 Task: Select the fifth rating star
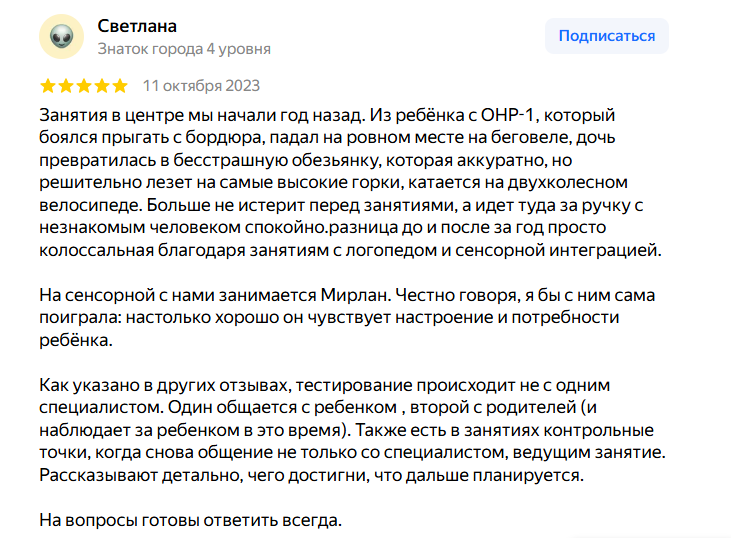pyautogui.click(x=120, y=86)
